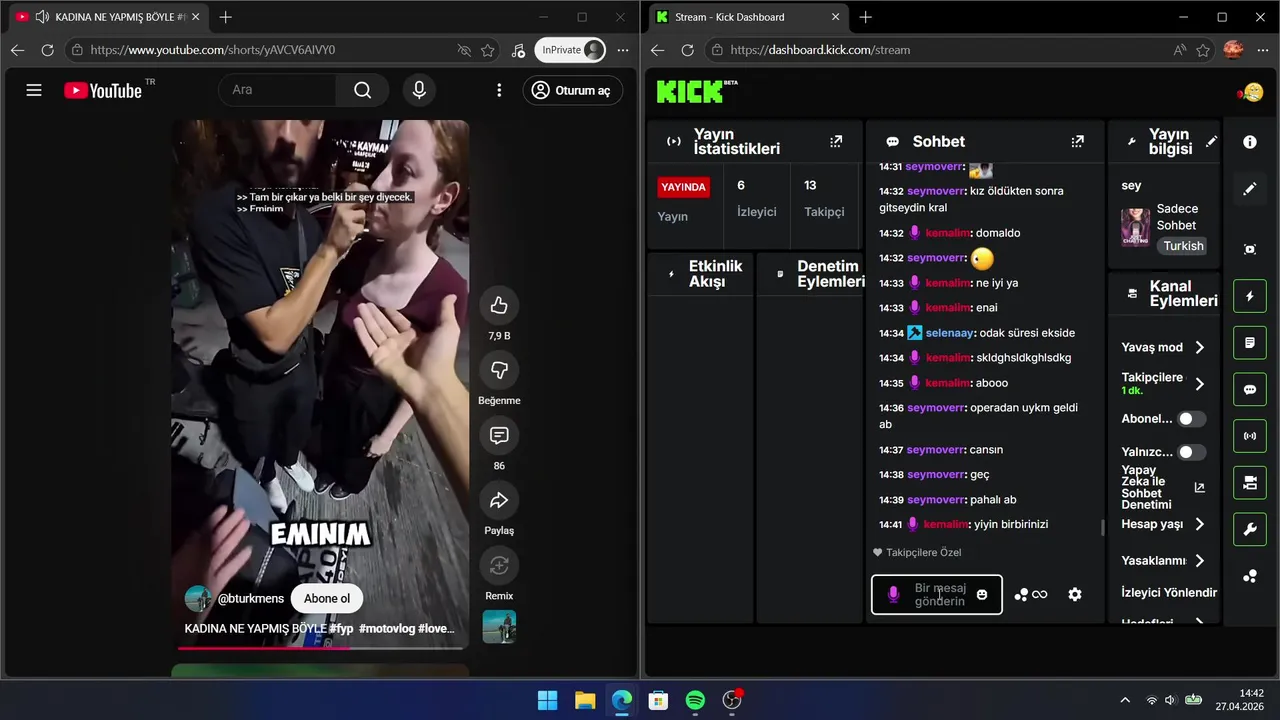Image resolution: width=1280 pixels, height=720 pixels.
Task: Open the Remix icon on the short
Action: click(499, 566)
